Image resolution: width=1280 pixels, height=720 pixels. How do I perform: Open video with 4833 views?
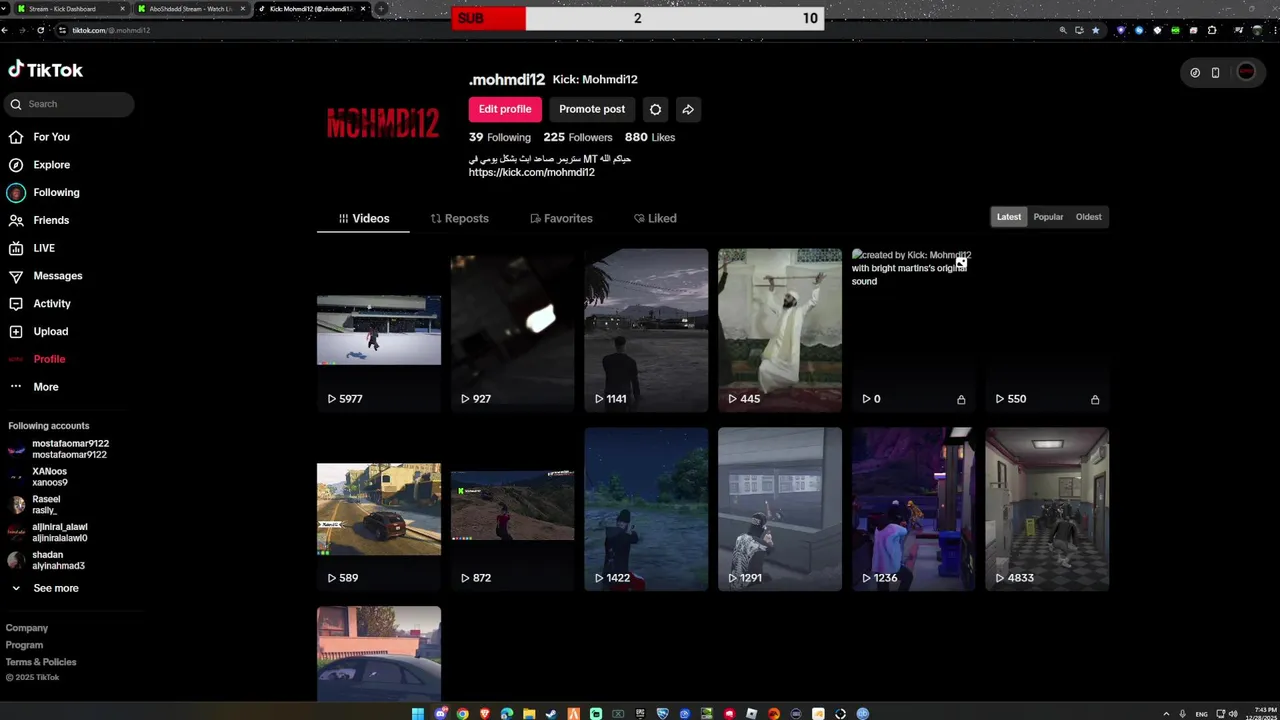1047,509
